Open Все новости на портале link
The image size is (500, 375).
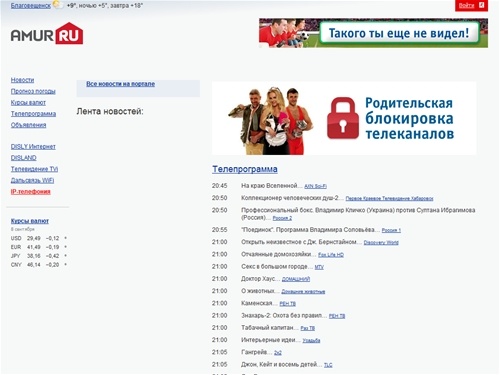(x=120, y=84)
